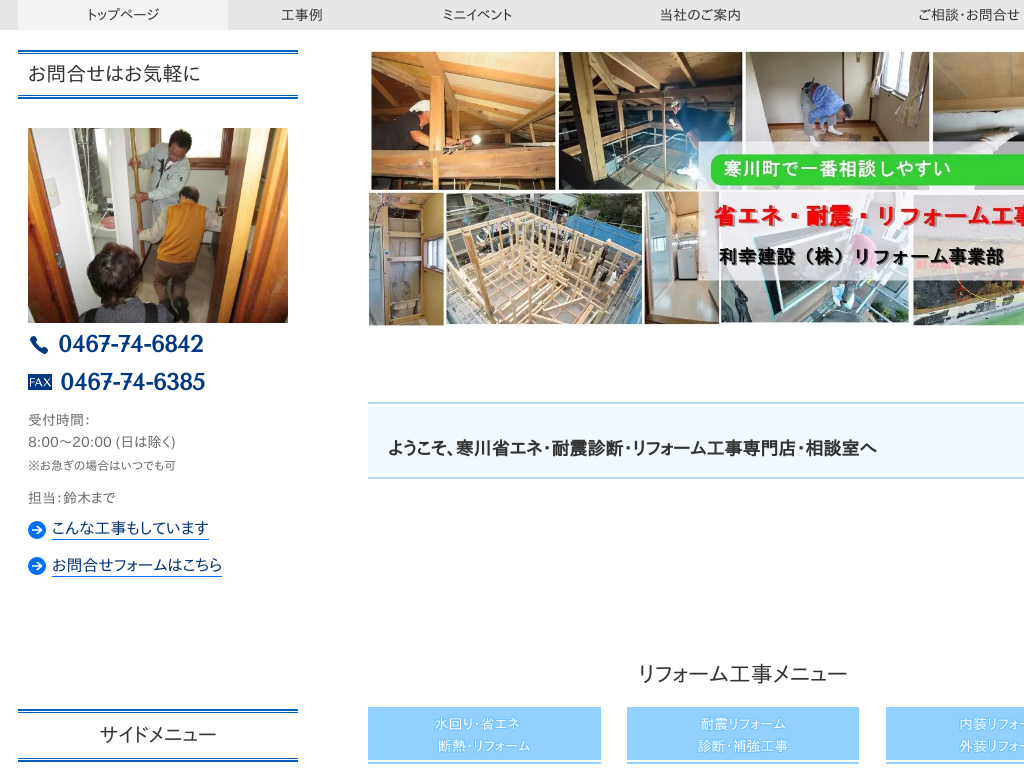Switch to the ミニイベント tab
The height and width of the screenshot is (768, 1024).
[x=477, y=15]
